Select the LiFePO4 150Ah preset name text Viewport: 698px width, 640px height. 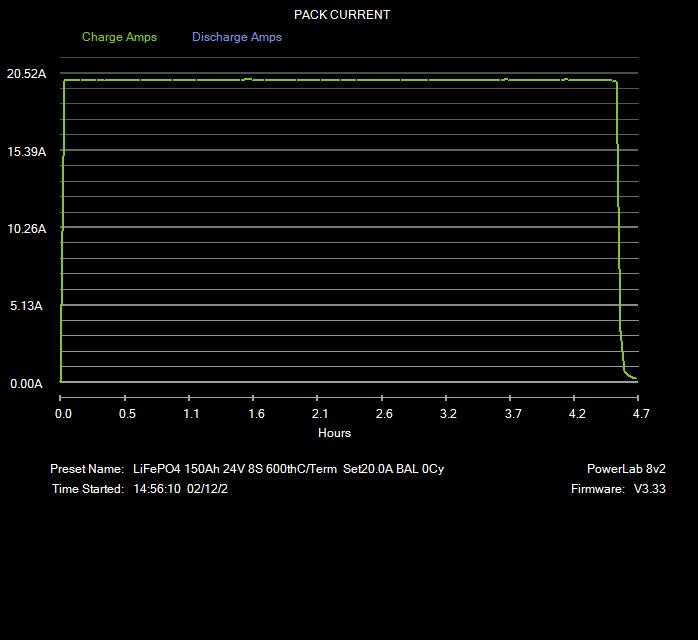coord(288,469)
